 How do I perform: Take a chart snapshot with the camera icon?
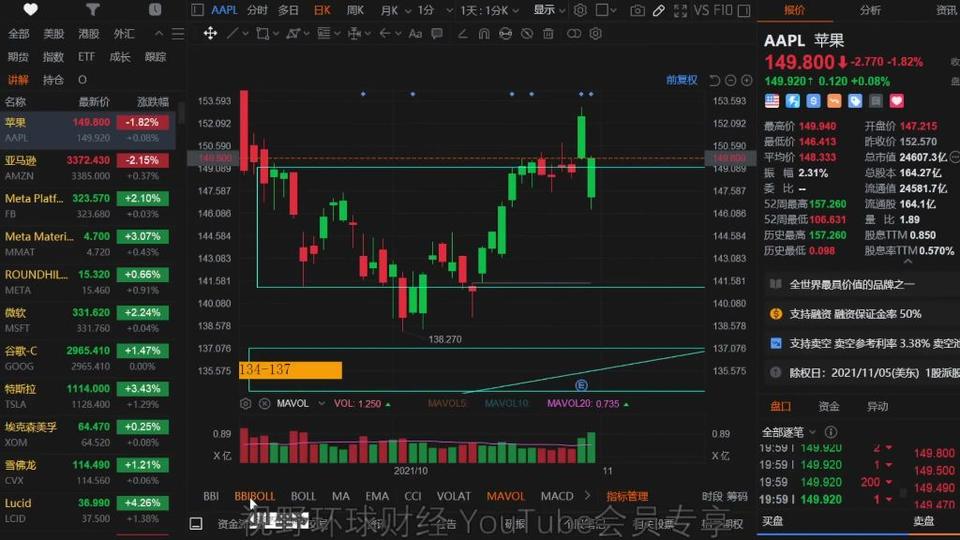click(637, 10)
